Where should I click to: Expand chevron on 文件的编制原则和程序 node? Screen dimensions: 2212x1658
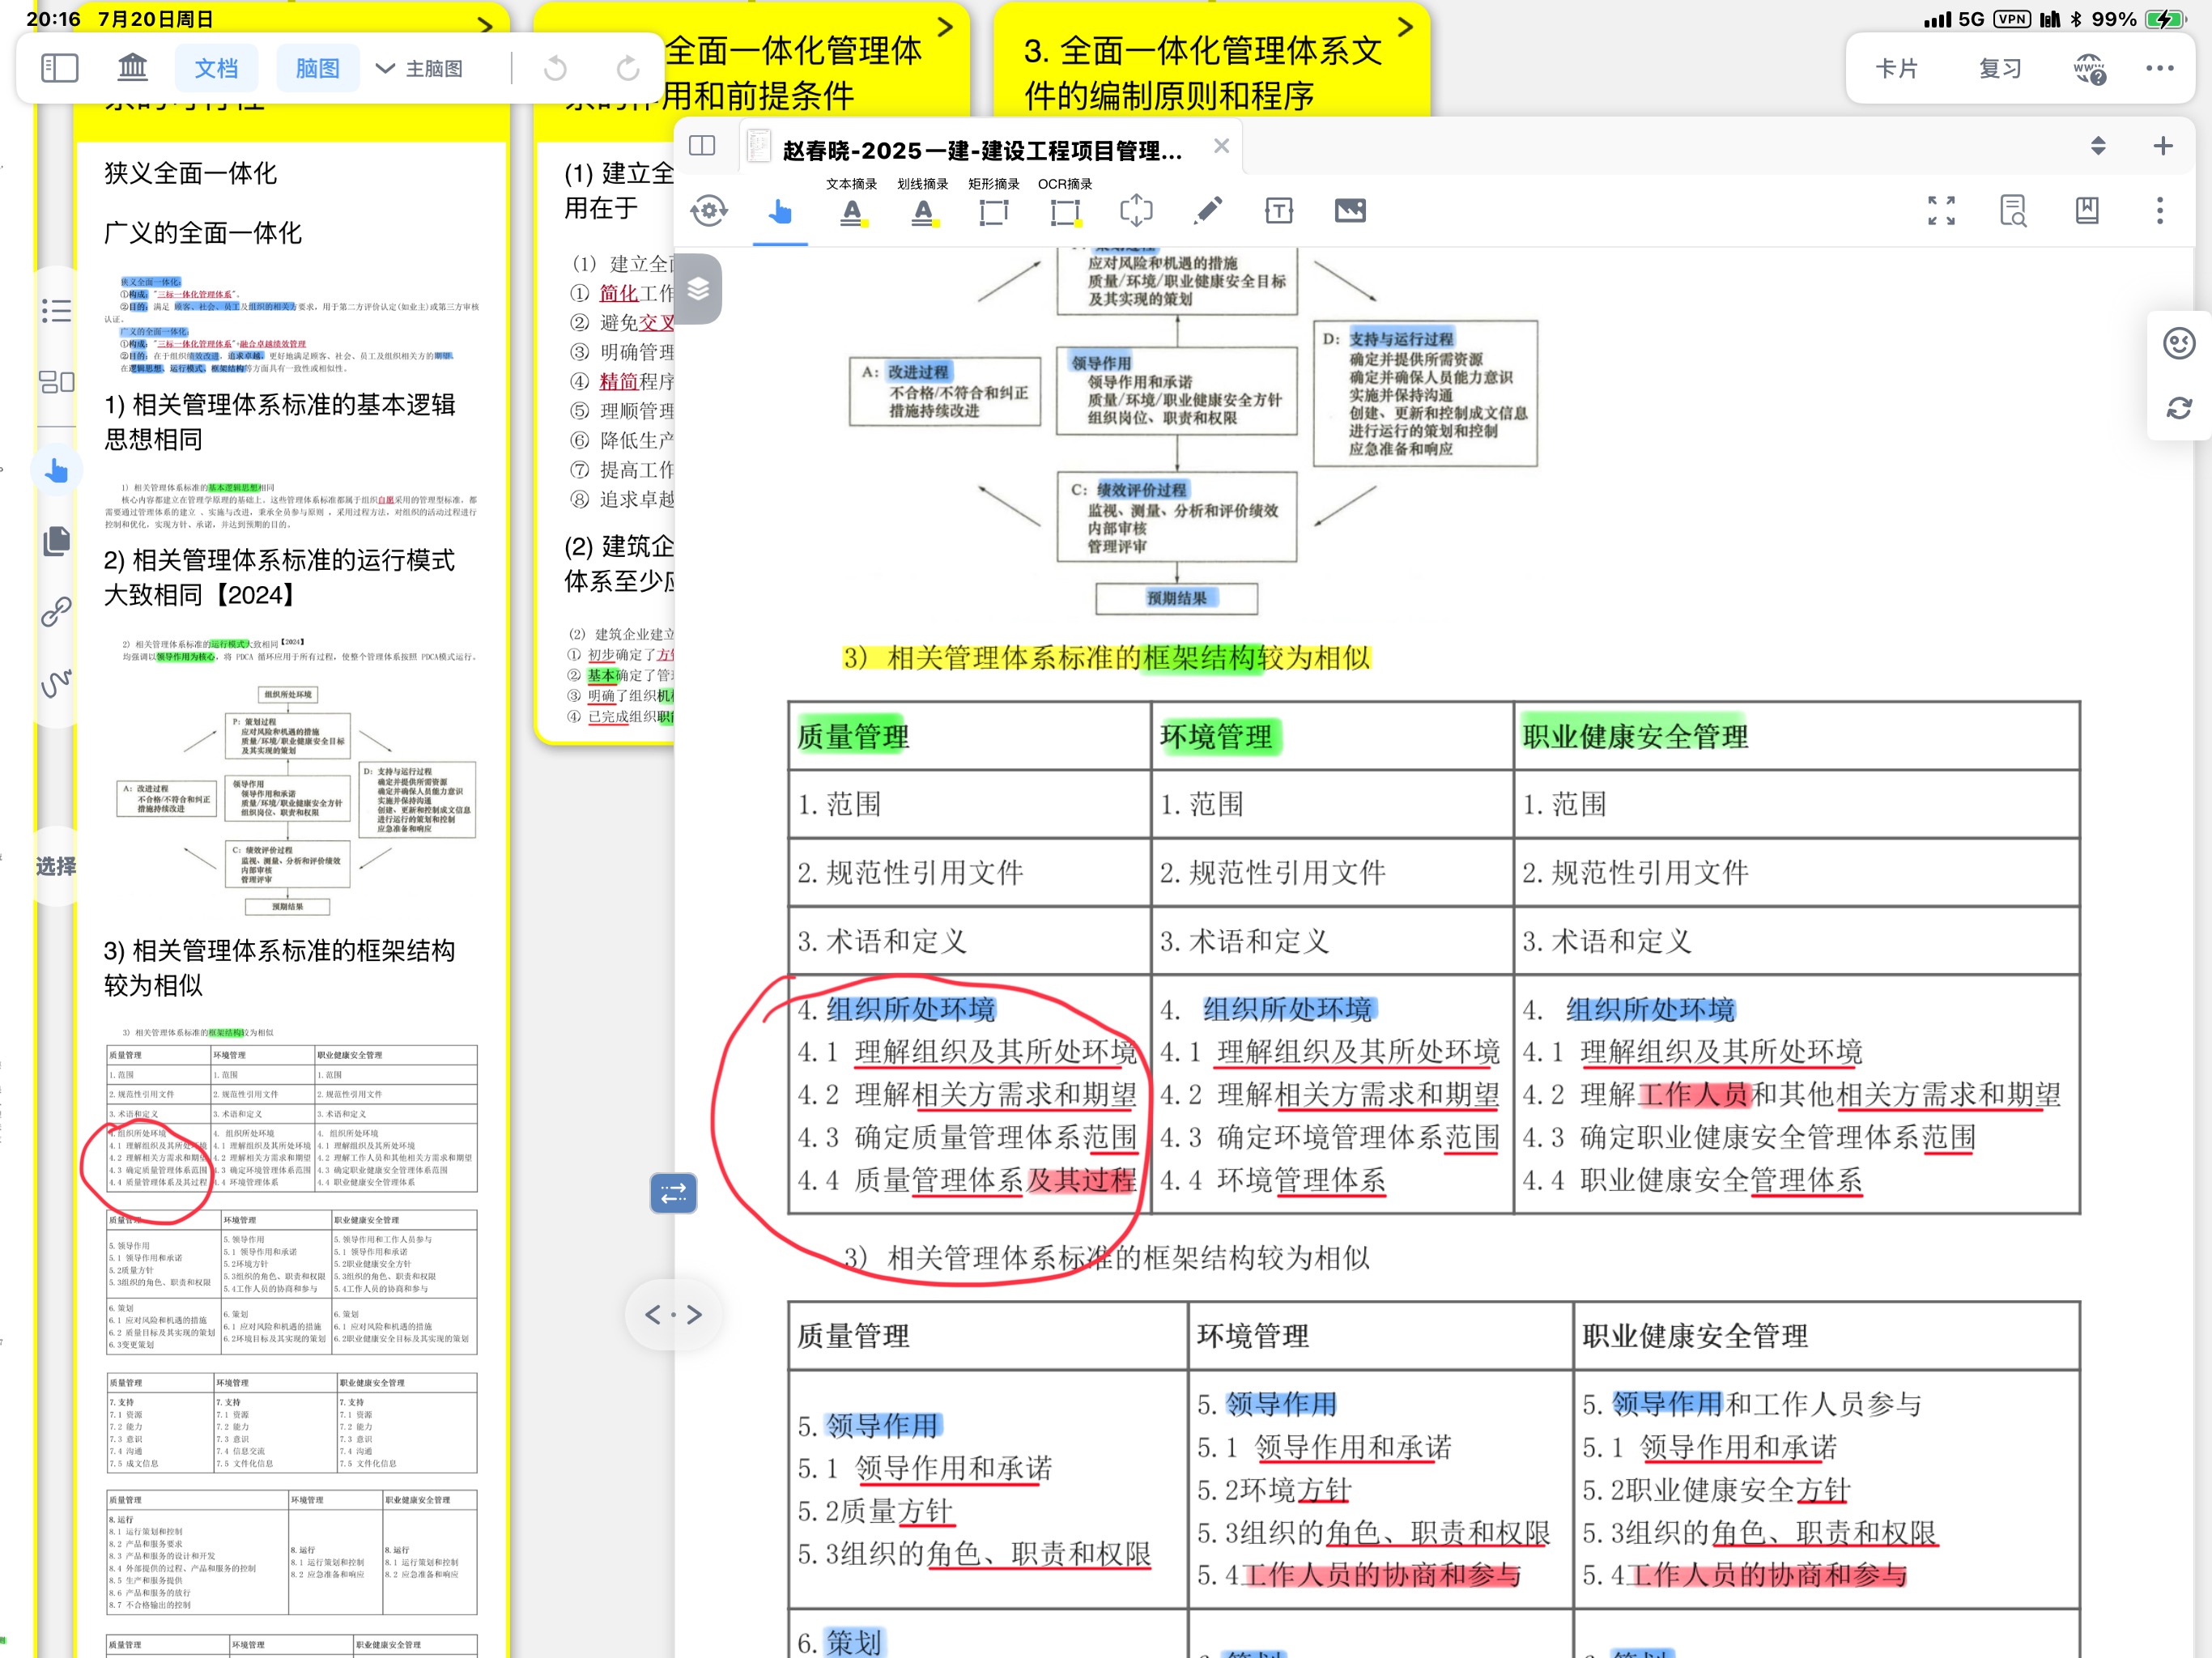[x=1405, y=27]
